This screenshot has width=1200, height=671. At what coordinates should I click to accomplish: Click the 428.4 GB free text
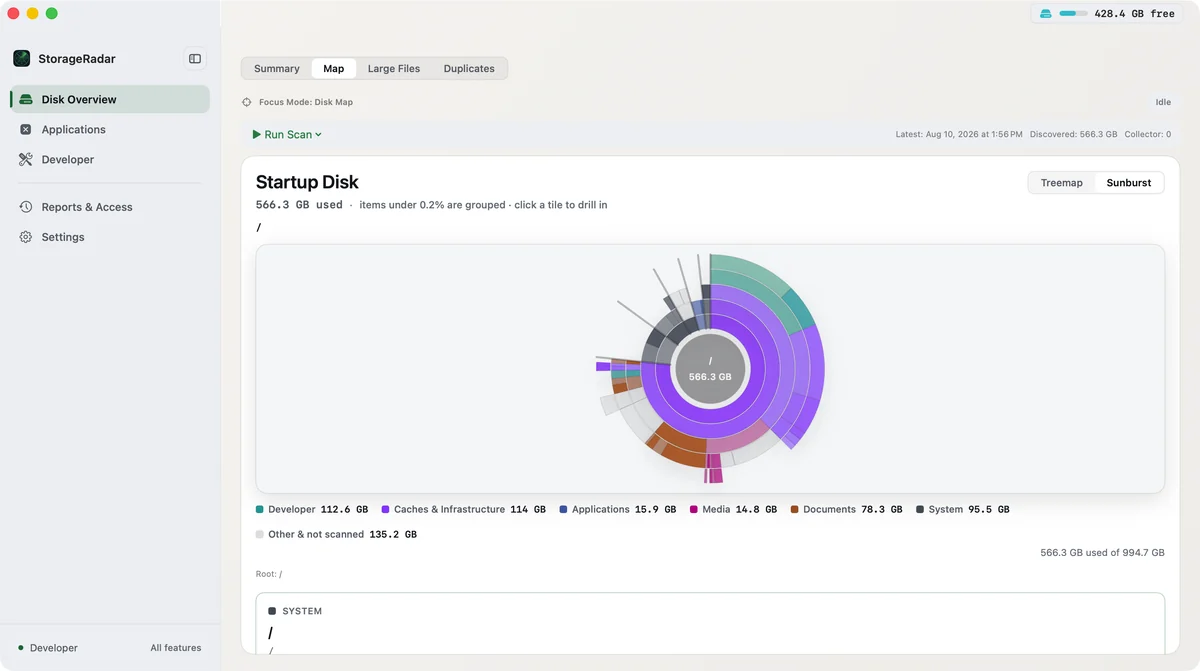pyautogui.click(x=1135, y=14)
